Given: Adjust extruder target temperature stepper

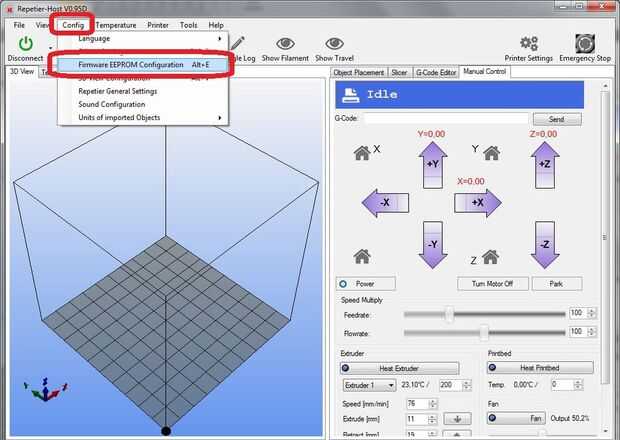Looking at the screenshot, I should tap(467, 385).
